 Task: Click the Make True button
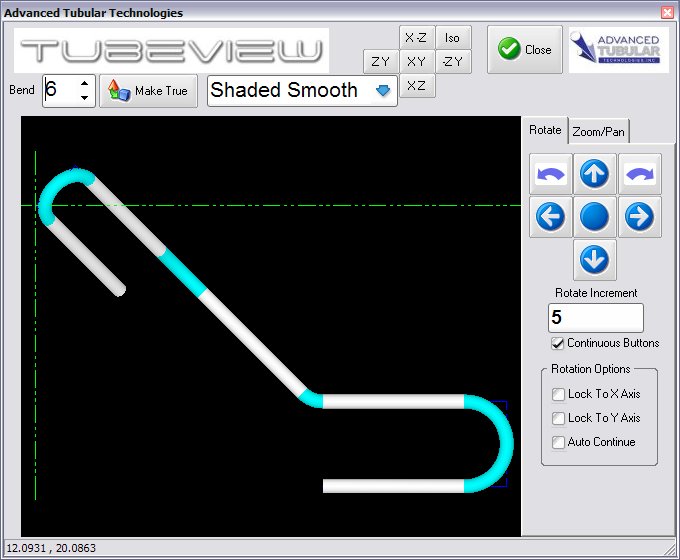(149, 90)
